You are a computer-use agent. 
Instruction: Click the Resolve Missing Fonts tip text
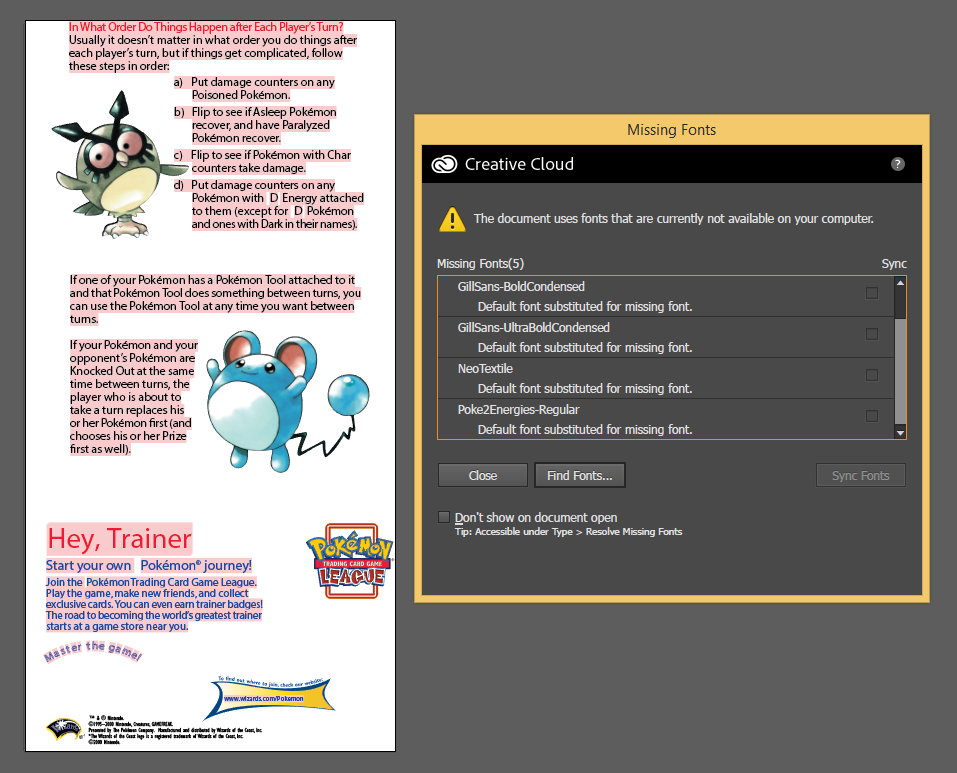click(x=568, y=532)
